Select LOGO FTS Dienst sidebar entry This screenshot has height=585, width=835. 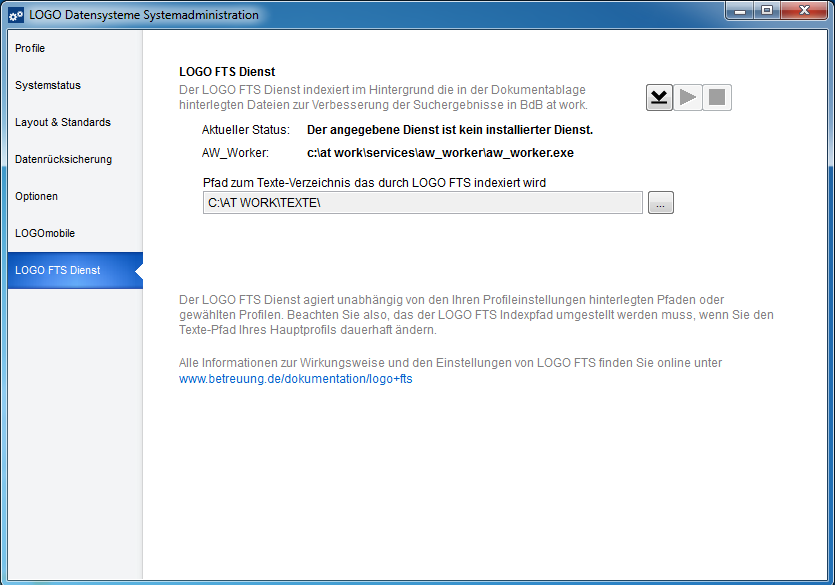(x=75, y=270)
